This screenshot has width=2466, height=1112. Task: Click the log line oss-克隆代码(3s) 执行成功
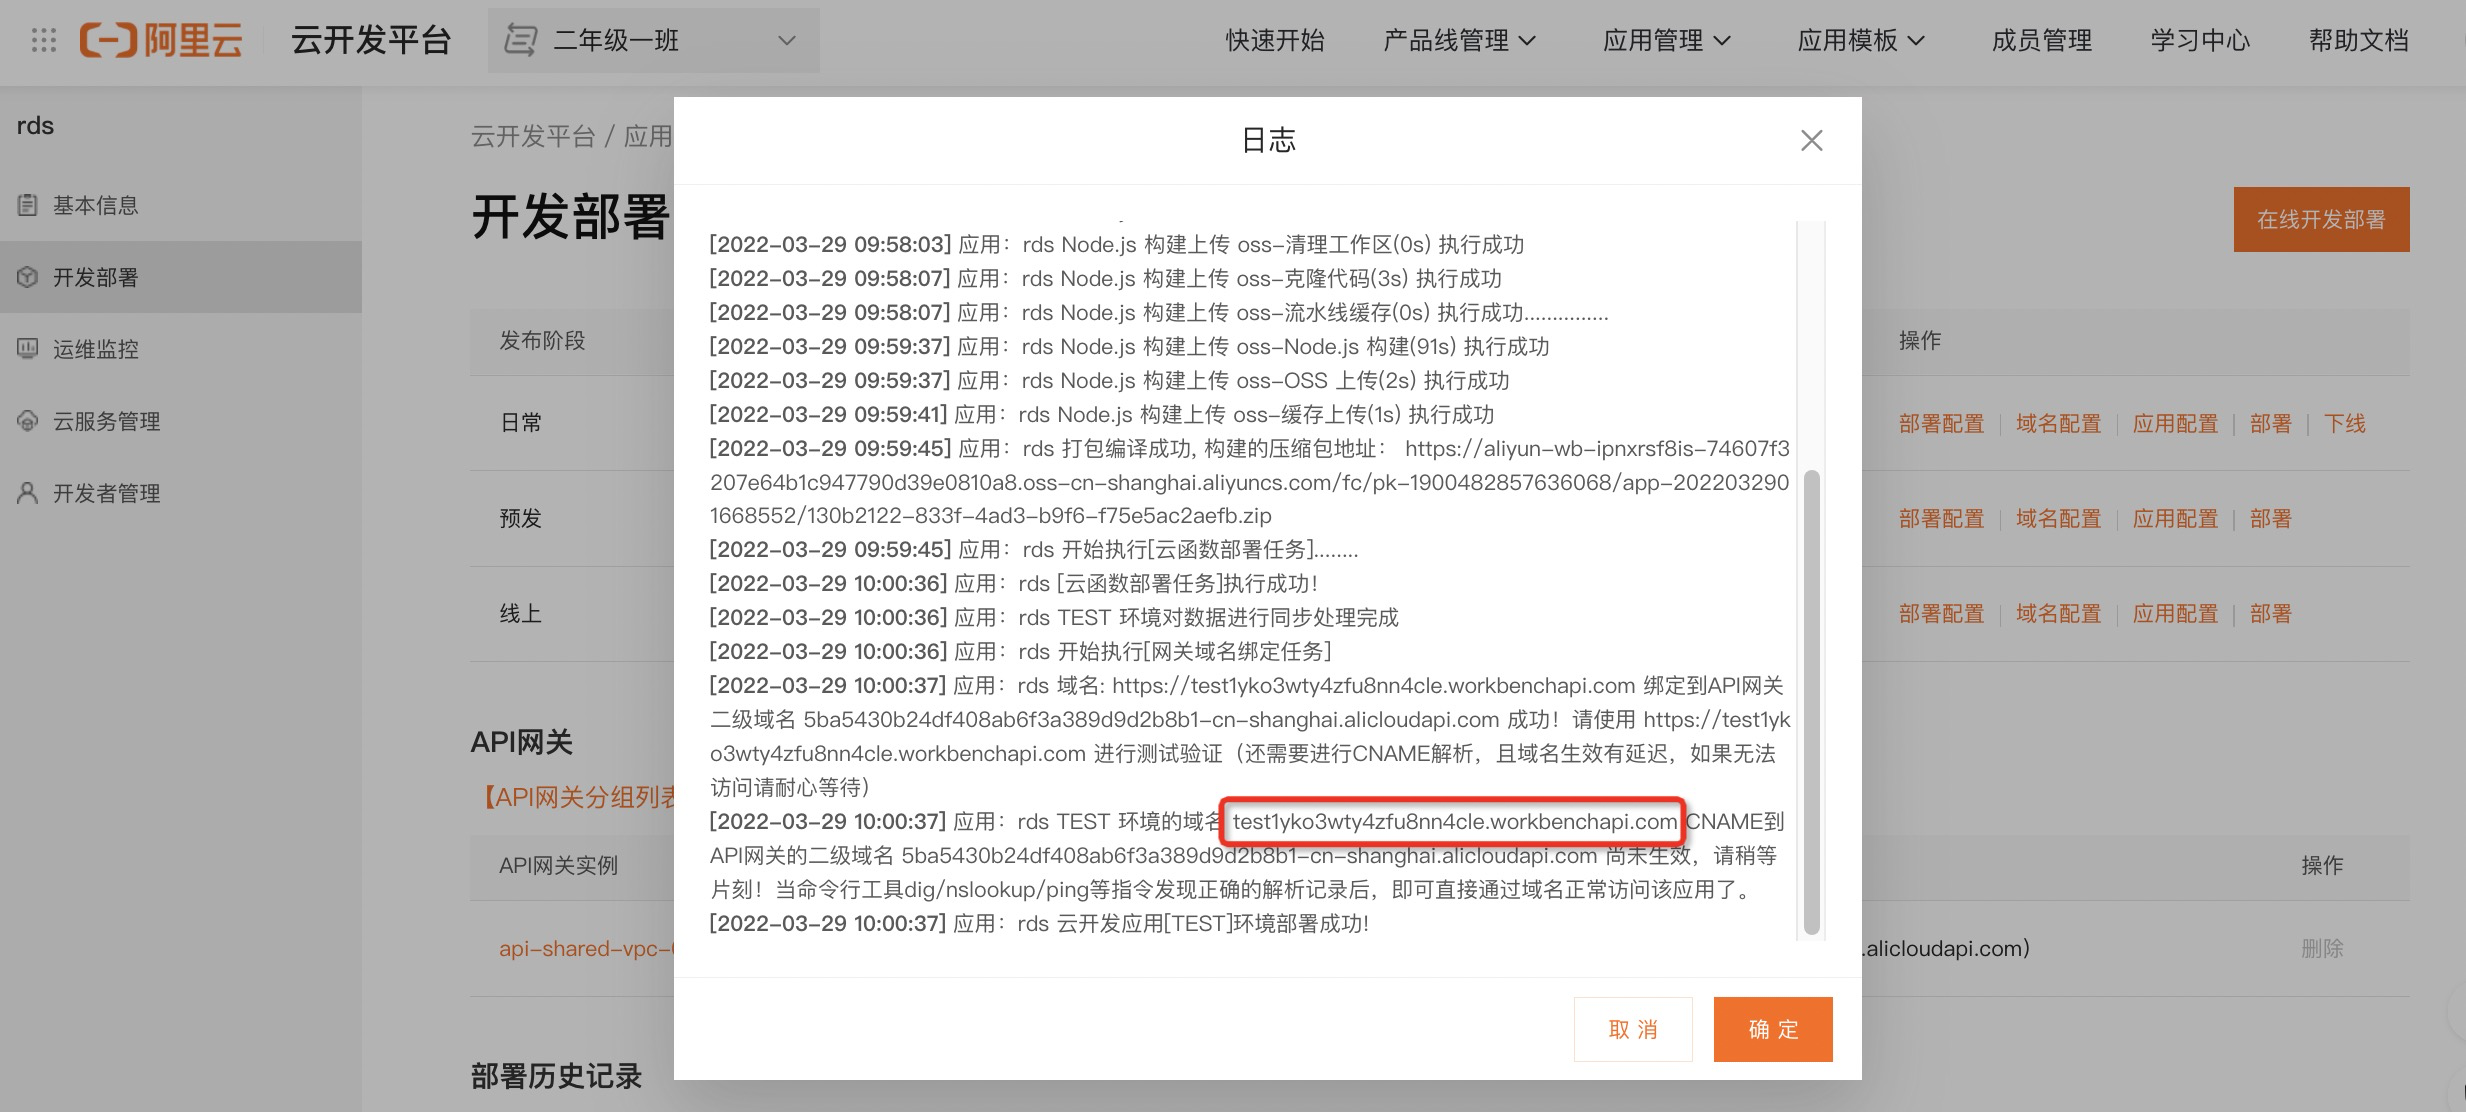[x=1105, y=279]
